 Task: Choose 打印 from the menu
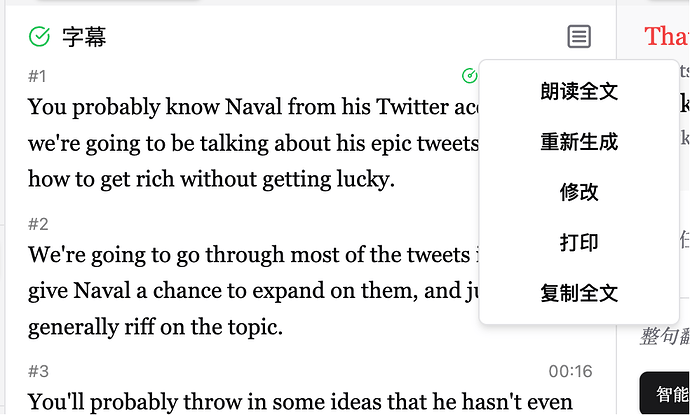[579, 243]
